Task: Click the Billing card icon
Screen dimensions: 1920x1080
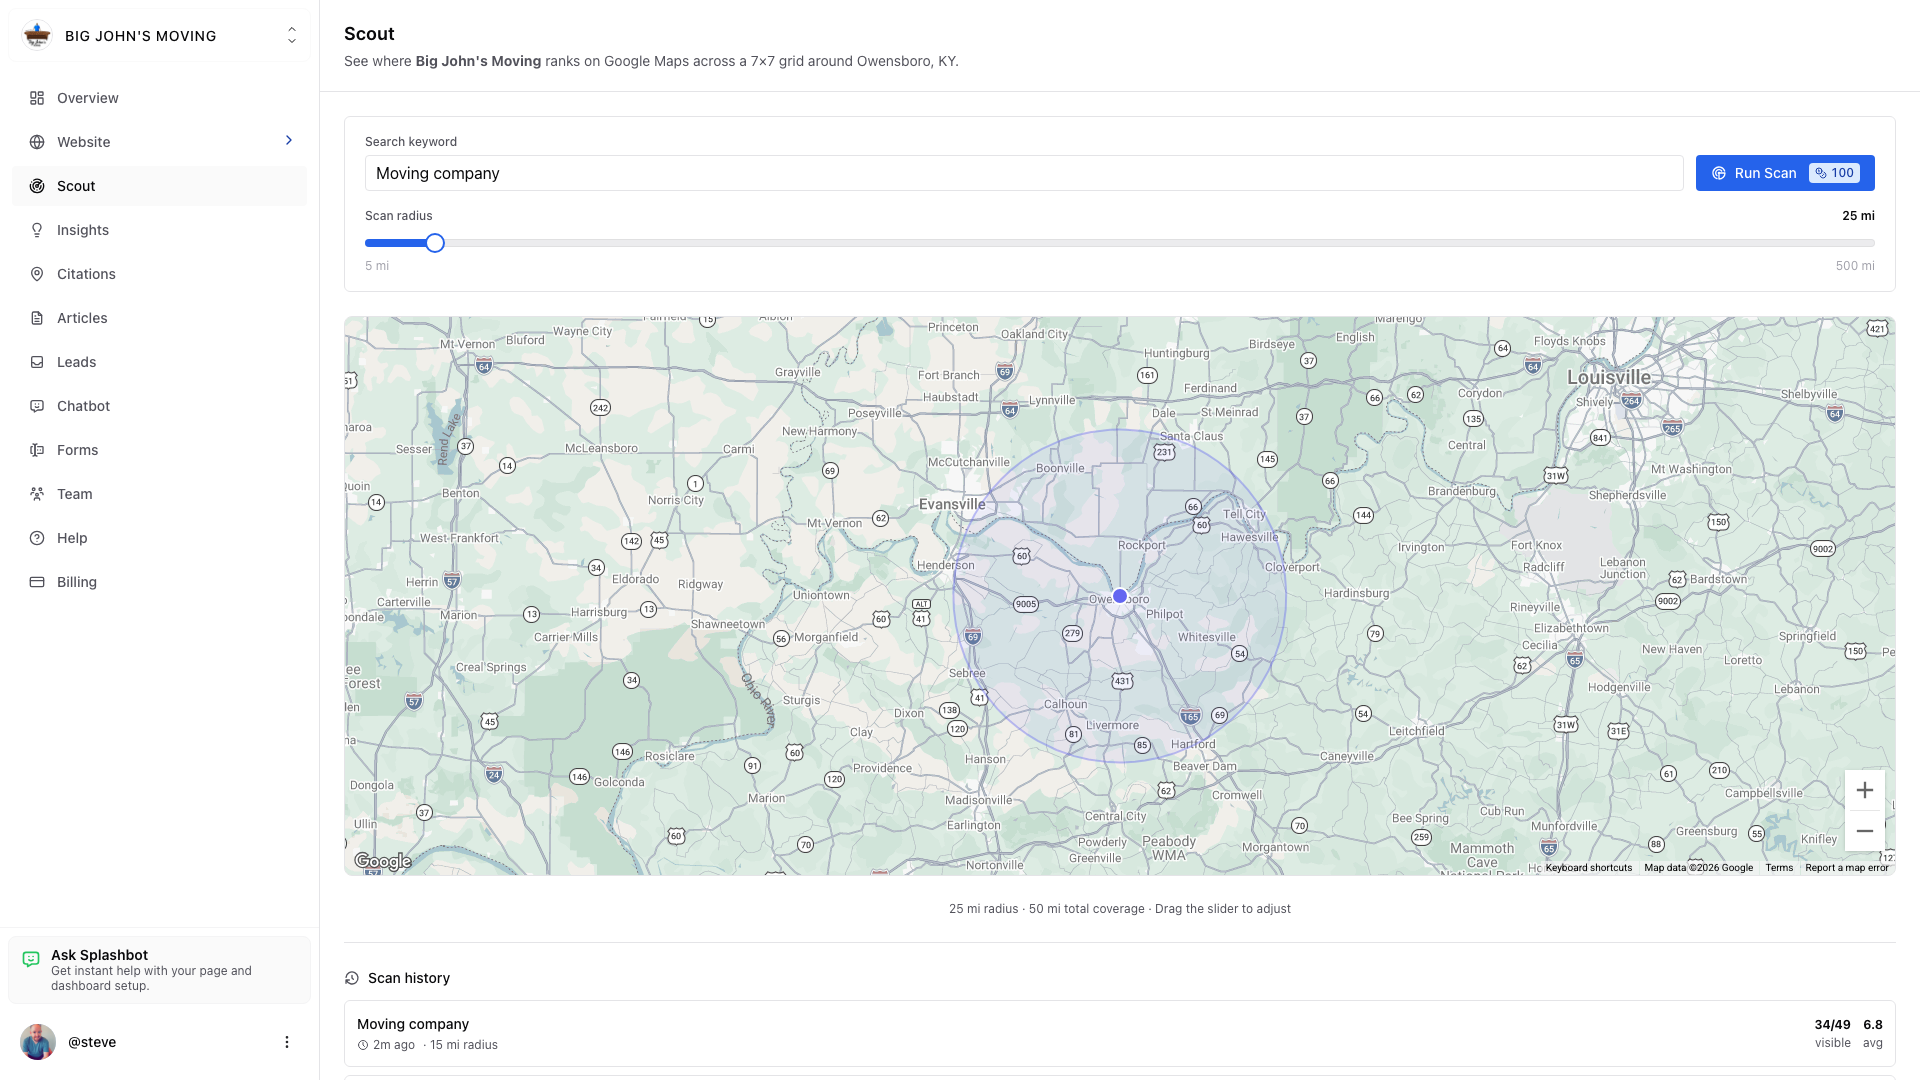Action: pyautogui.click(x=37, y=582)
